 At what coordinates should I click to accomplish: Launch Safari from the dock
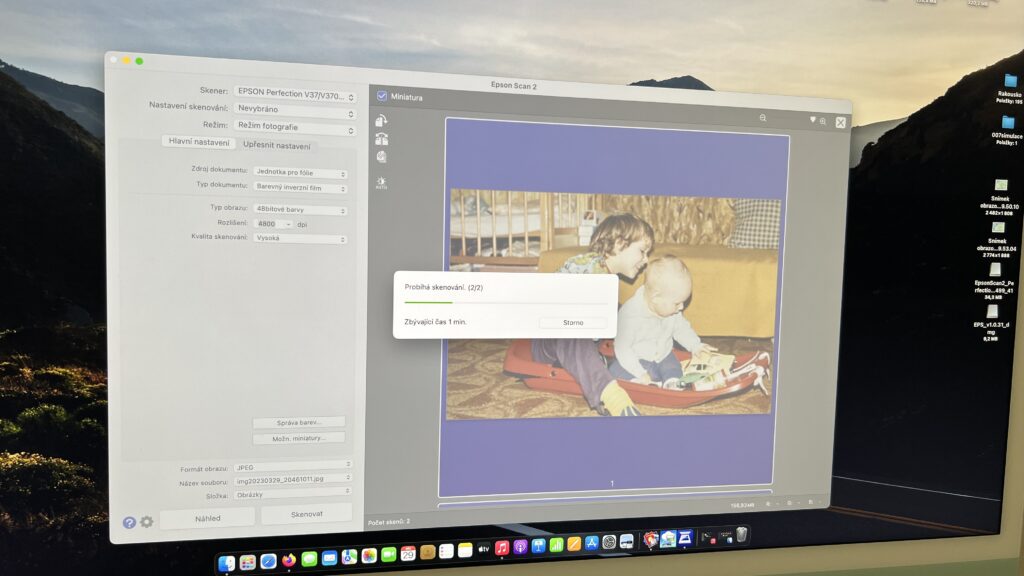tap(268, 562)
